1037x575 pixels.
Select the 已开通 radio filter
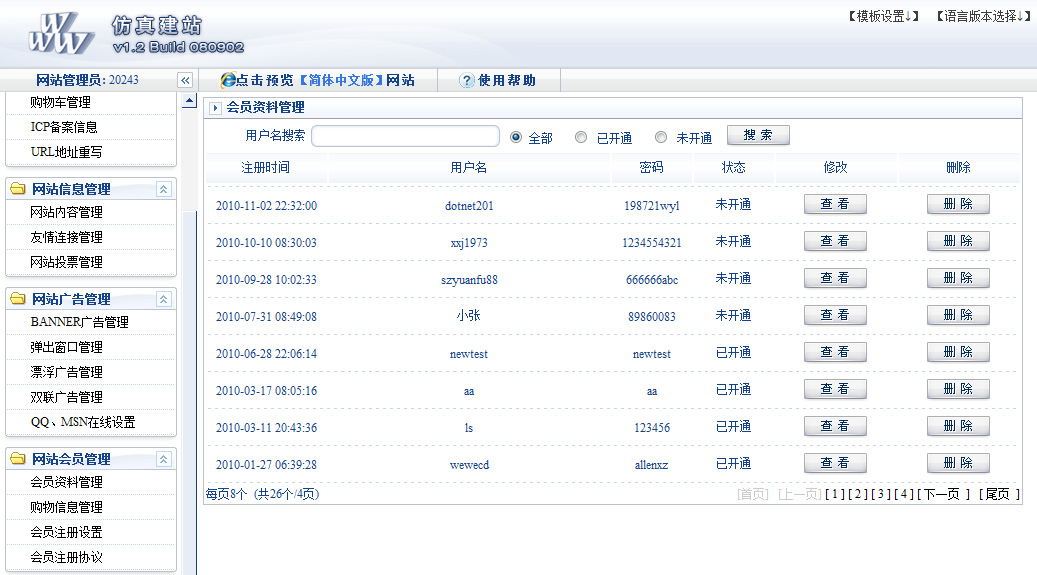coord(581,138)
